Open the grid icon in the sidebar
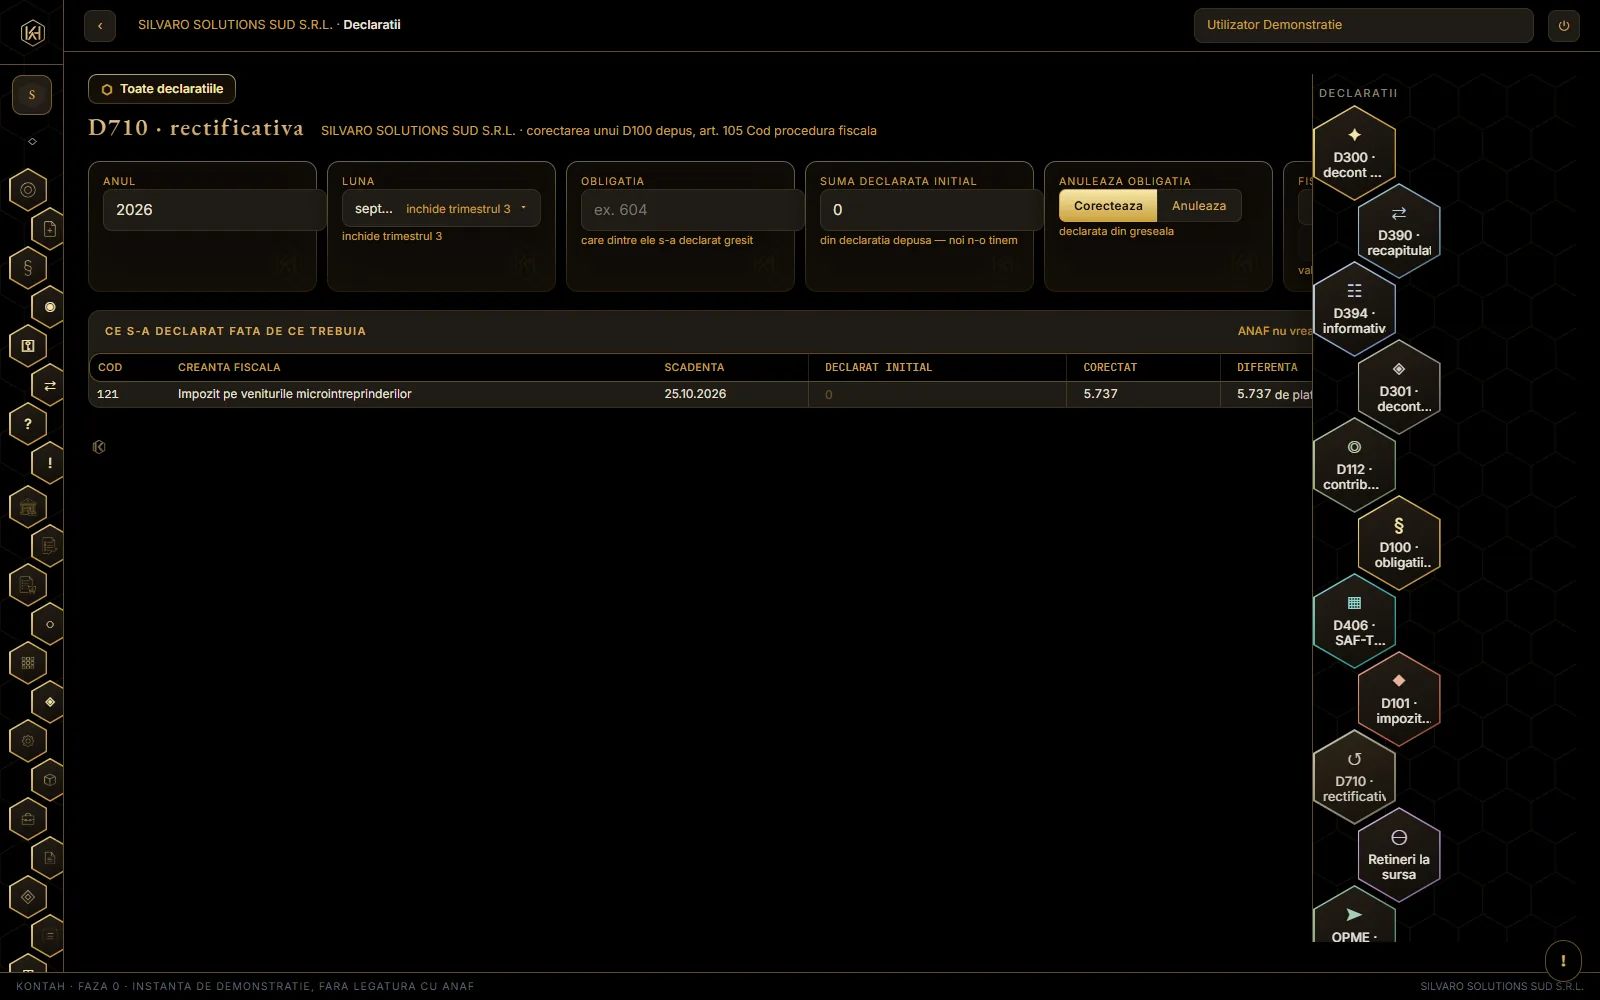The image size is (1600, 1000). [28, 663]
